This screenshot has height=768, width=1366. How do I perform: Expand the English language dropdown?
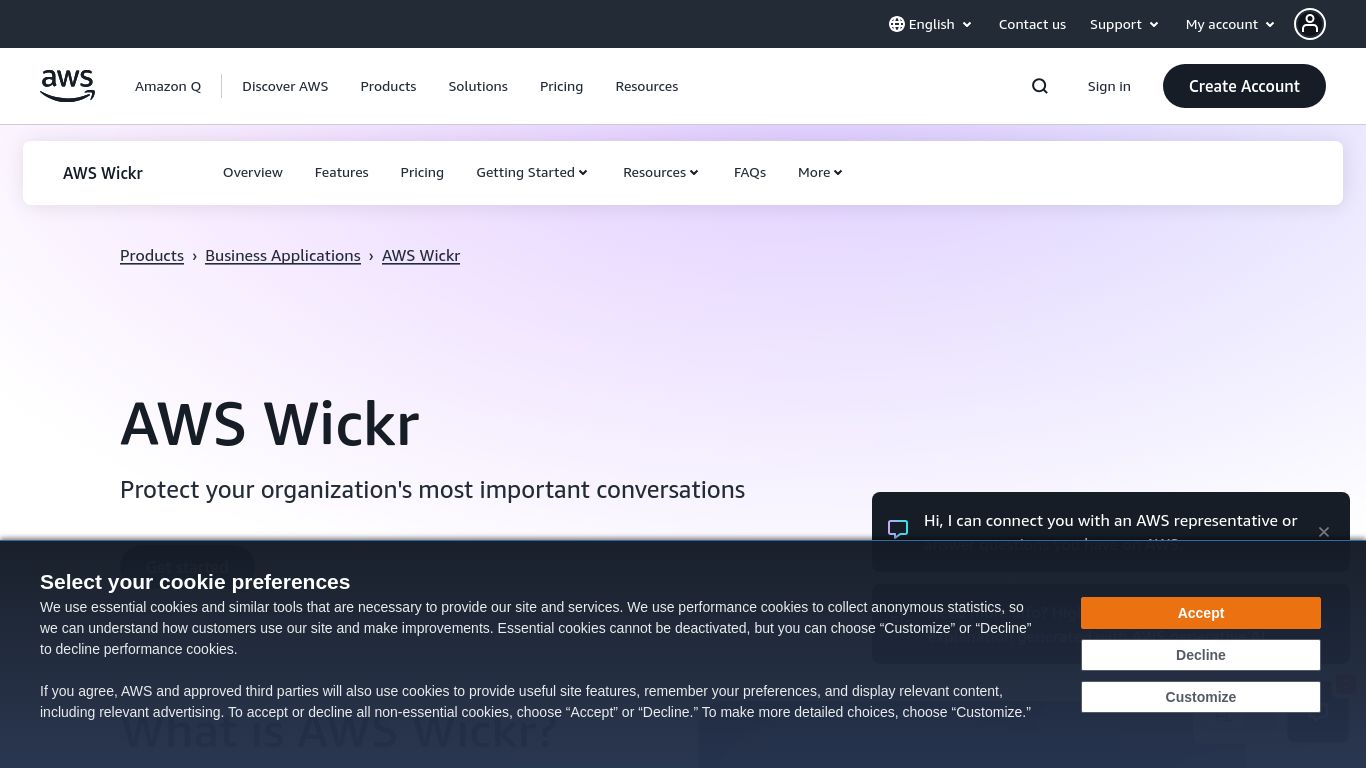tap(931, 24)
